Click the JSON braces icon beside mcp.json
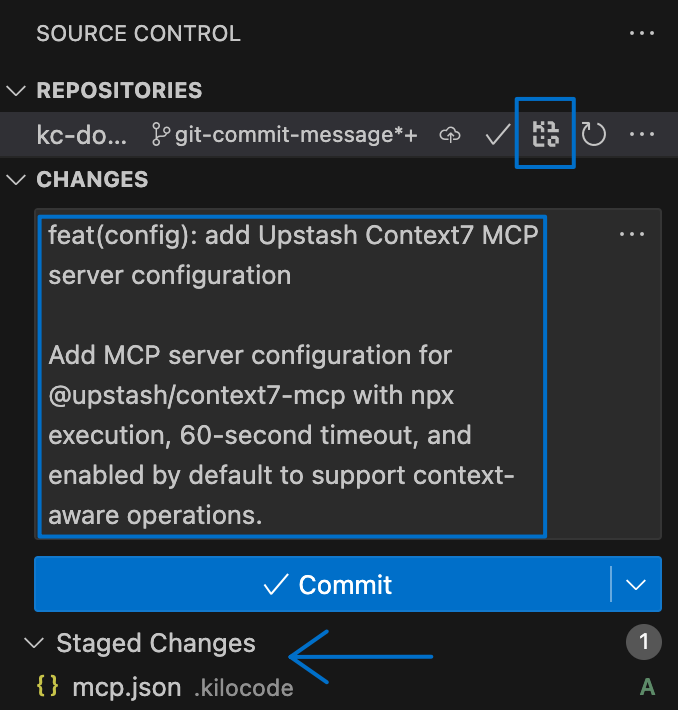The width and height of the screenshot is (678, 710). [x=47, y=687]
